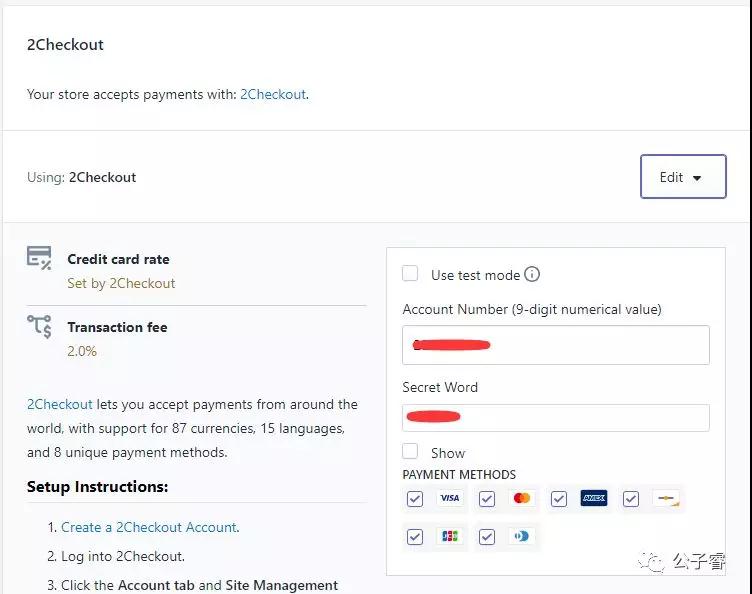Click the card logo right of AMEX

tap(667, 498)
